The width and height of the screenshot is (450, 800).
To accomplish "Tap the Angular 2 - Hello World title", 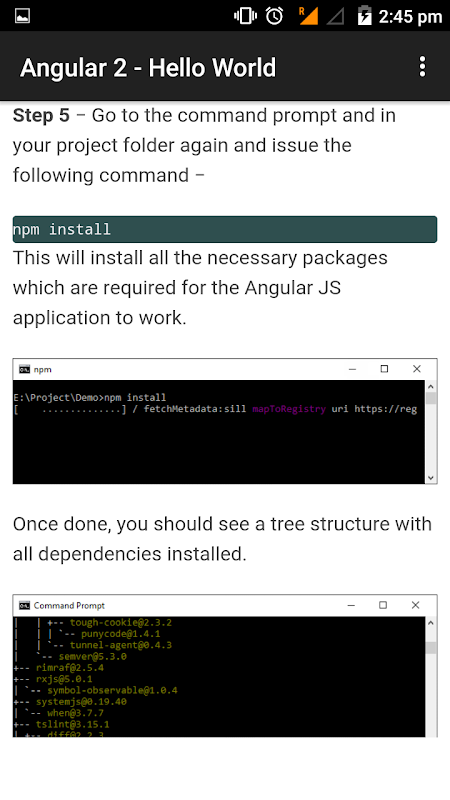I will tap(148, 67).
